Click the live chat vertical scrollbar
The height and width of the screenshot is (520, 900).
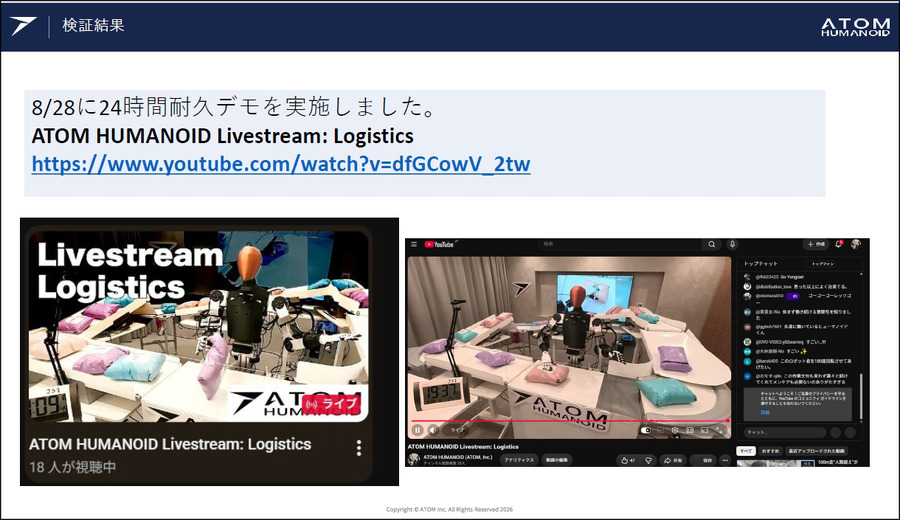click(x=861, y=396)
